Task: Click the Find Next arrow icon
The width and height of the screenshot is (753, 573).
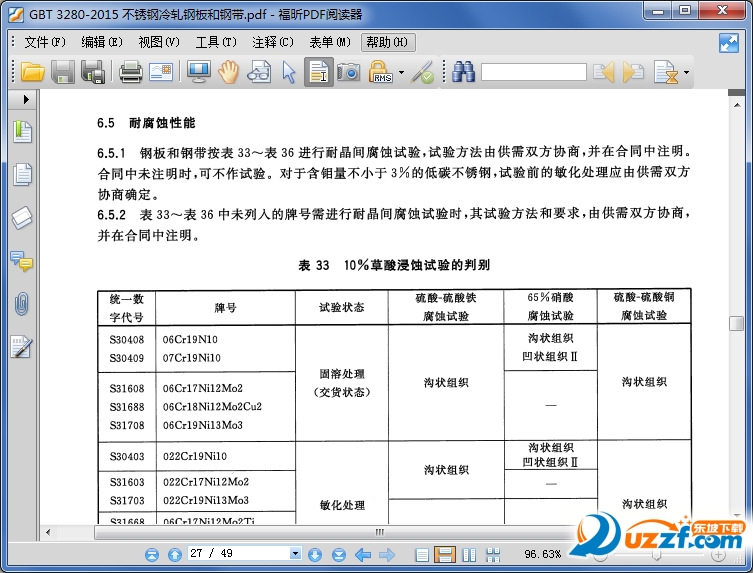Action: click(633, 72)
